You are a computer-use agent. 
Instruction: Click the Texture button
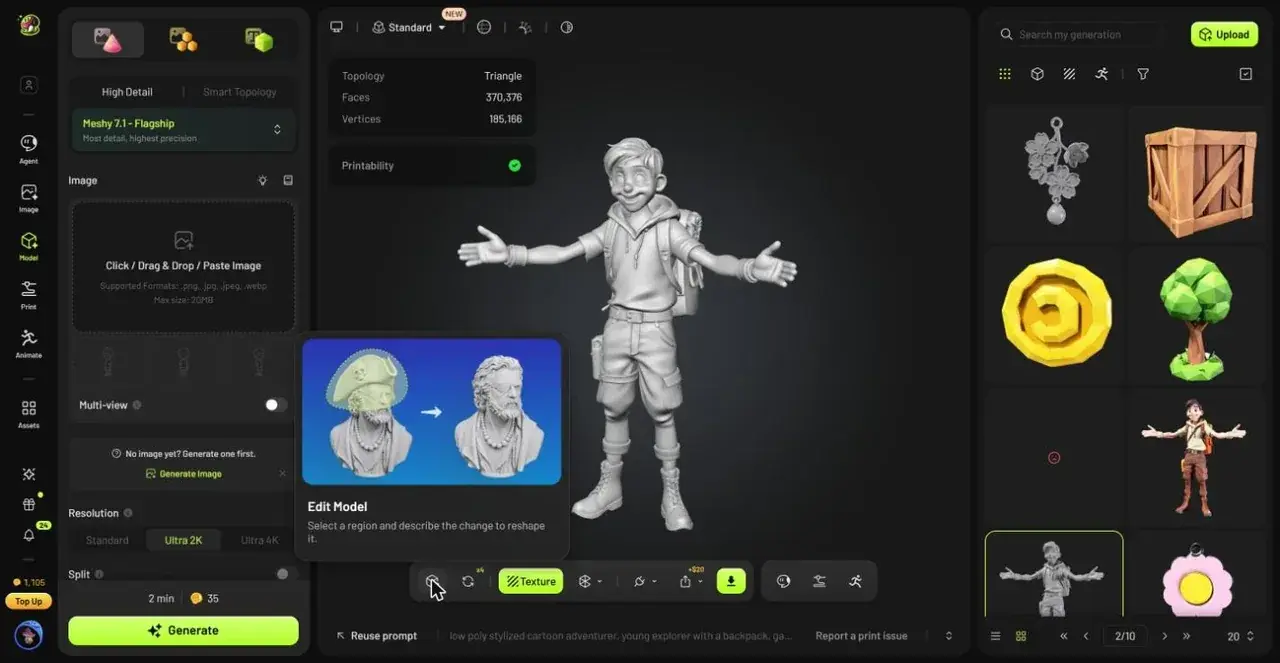tap(531, 581)
